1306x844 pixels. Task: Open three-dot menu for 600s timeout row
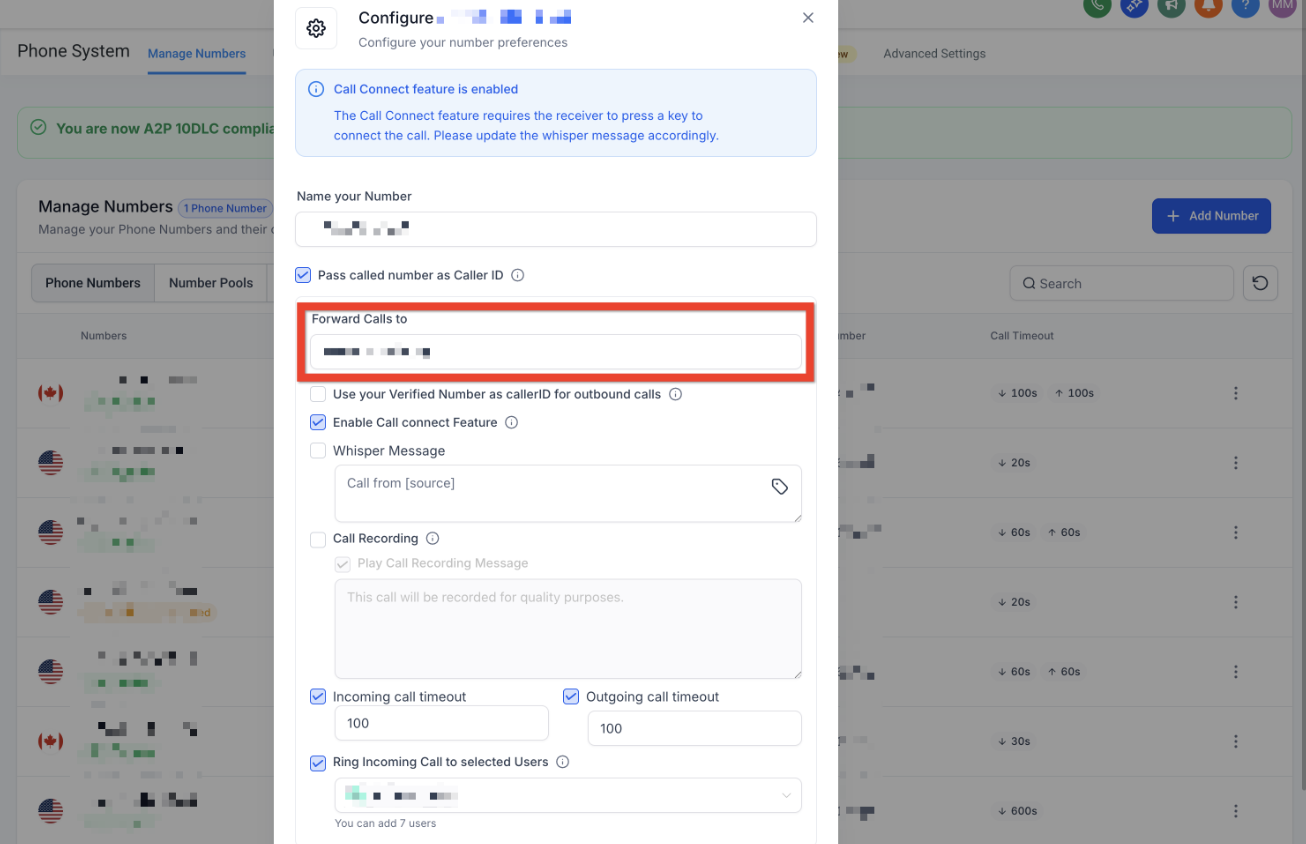point(1236,811)
